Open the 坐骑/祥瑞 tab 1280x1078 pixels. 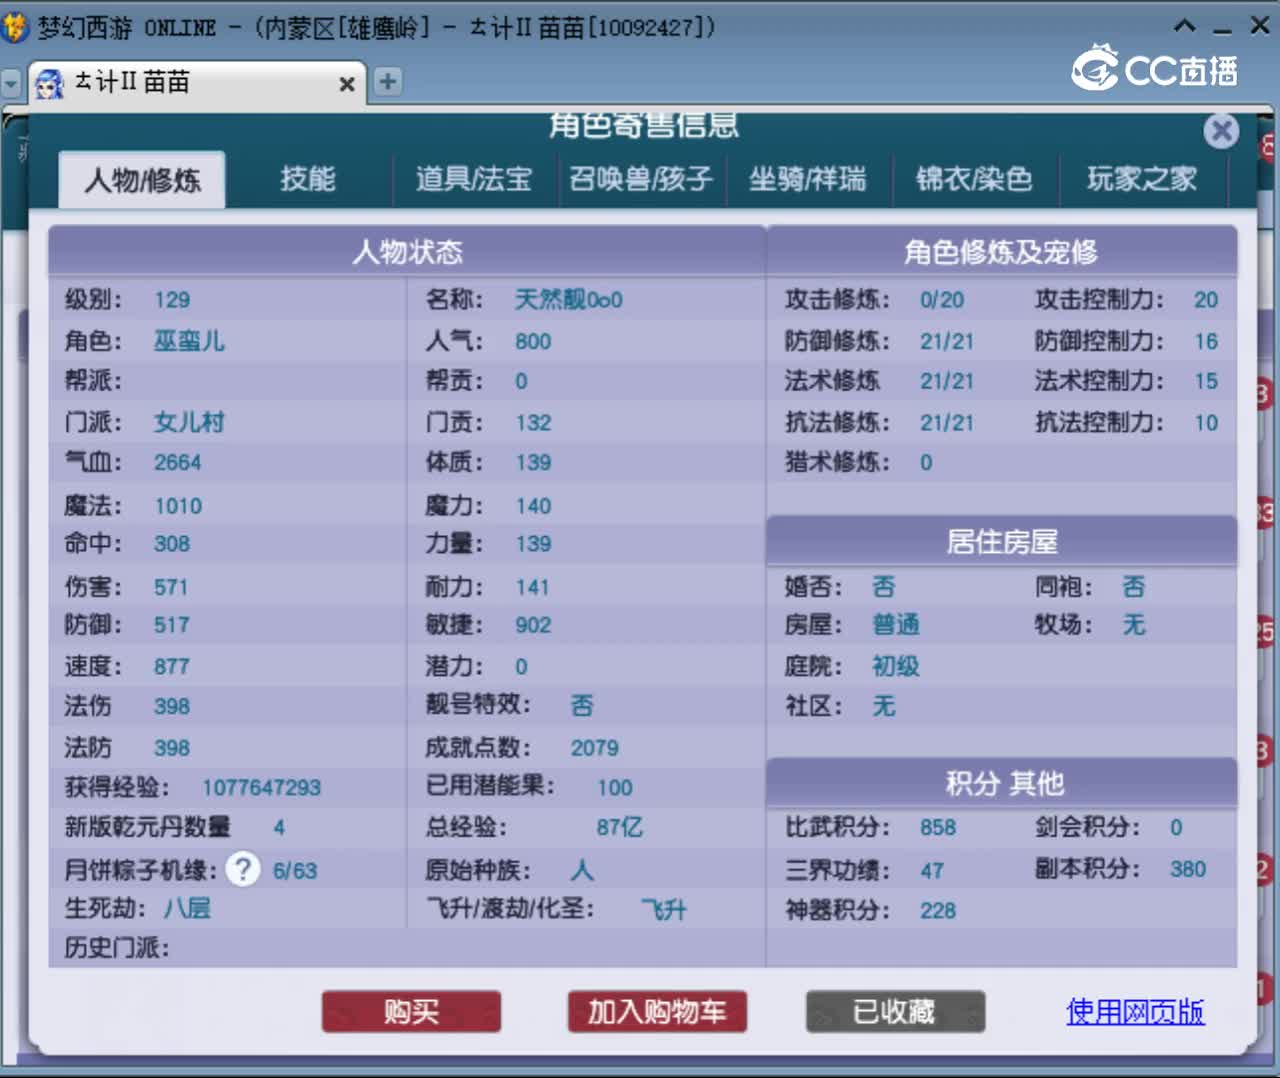(808, 179)
